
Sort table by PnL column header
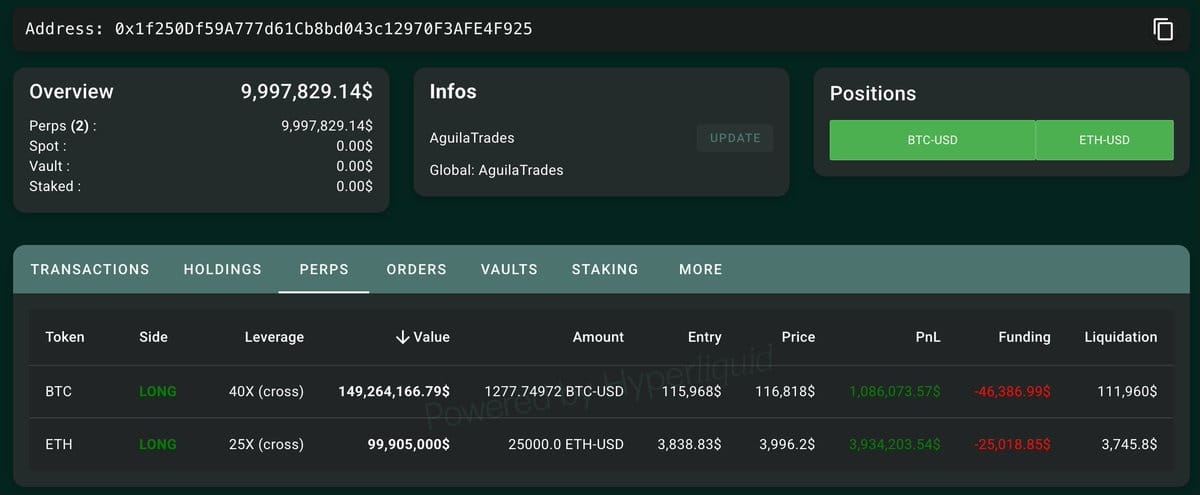[x=928, y=337]
